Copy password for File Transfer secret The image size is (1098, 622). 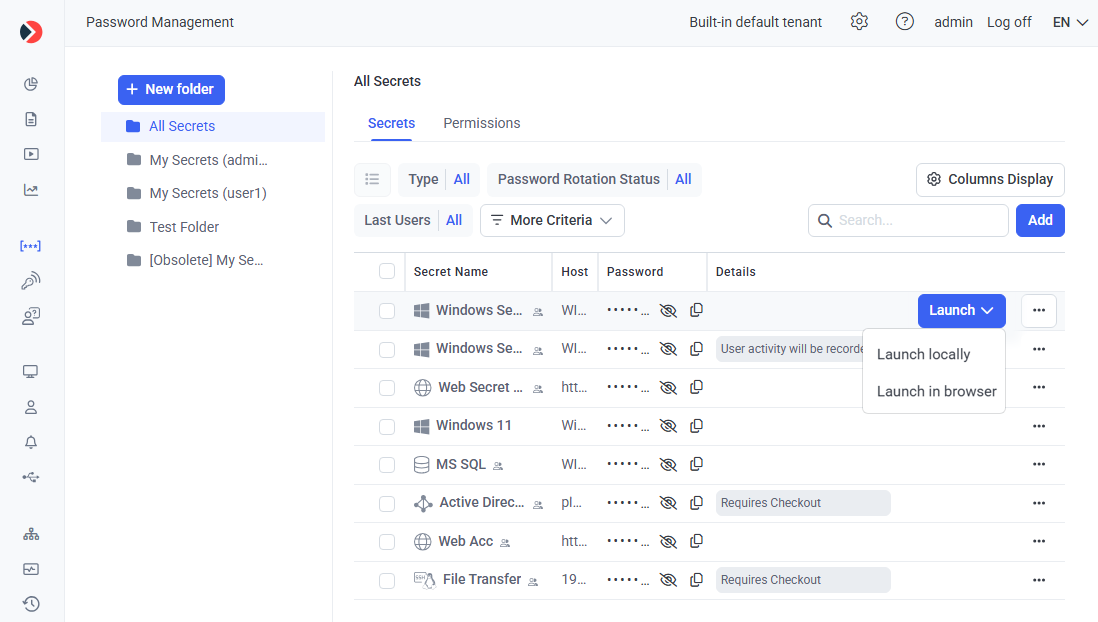(x=696, y=580)
